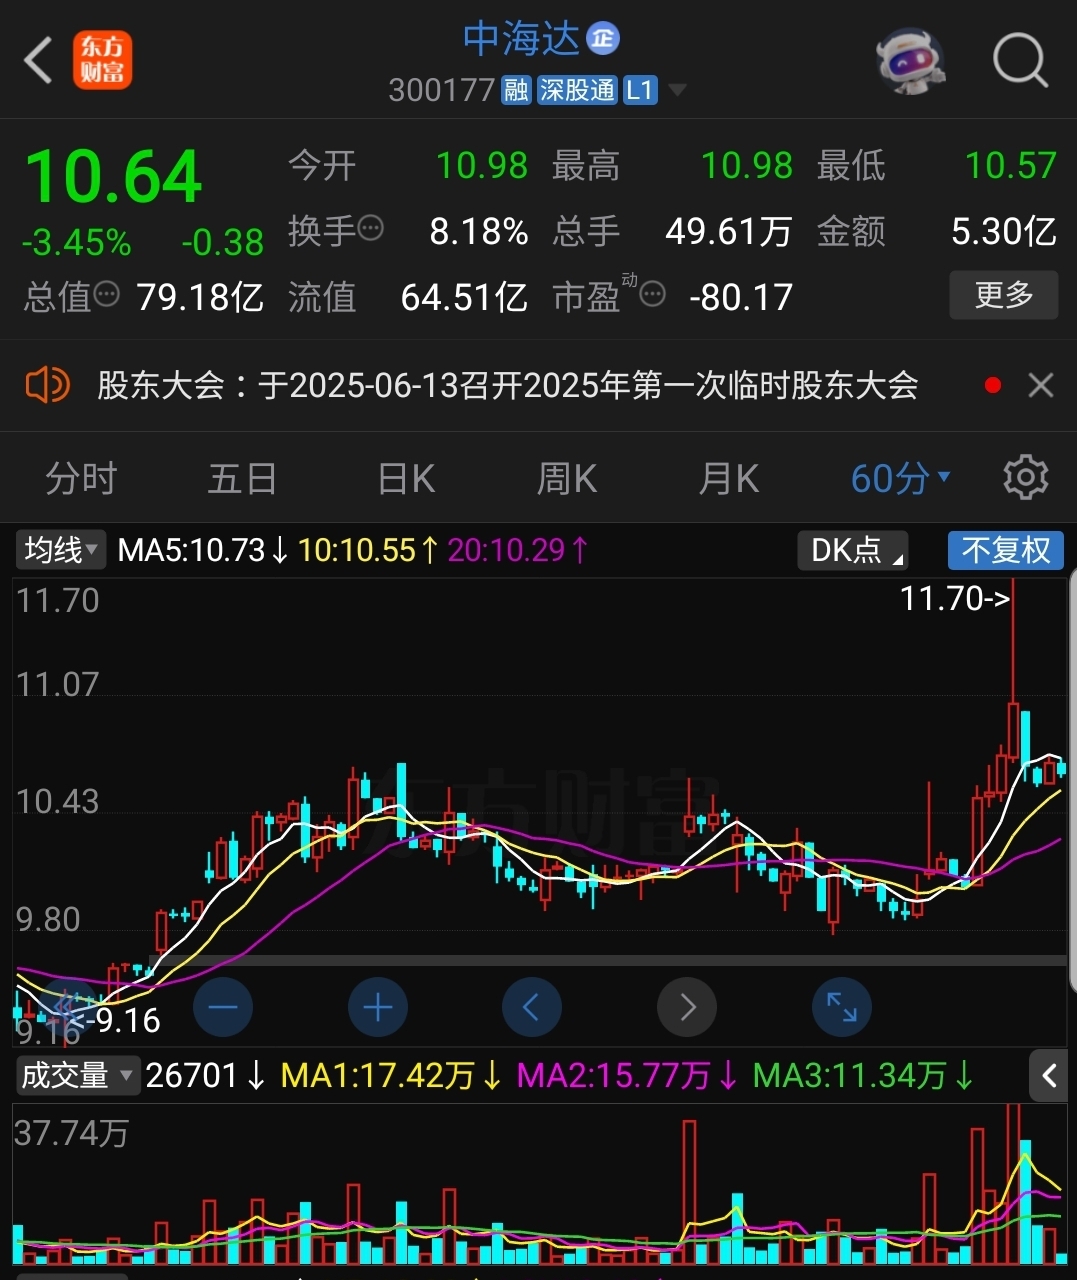The height and width of the screenshot is (1280, 1077).
Task: Tap the 总手 value 49.61万
Action: (x=729, y=232)
